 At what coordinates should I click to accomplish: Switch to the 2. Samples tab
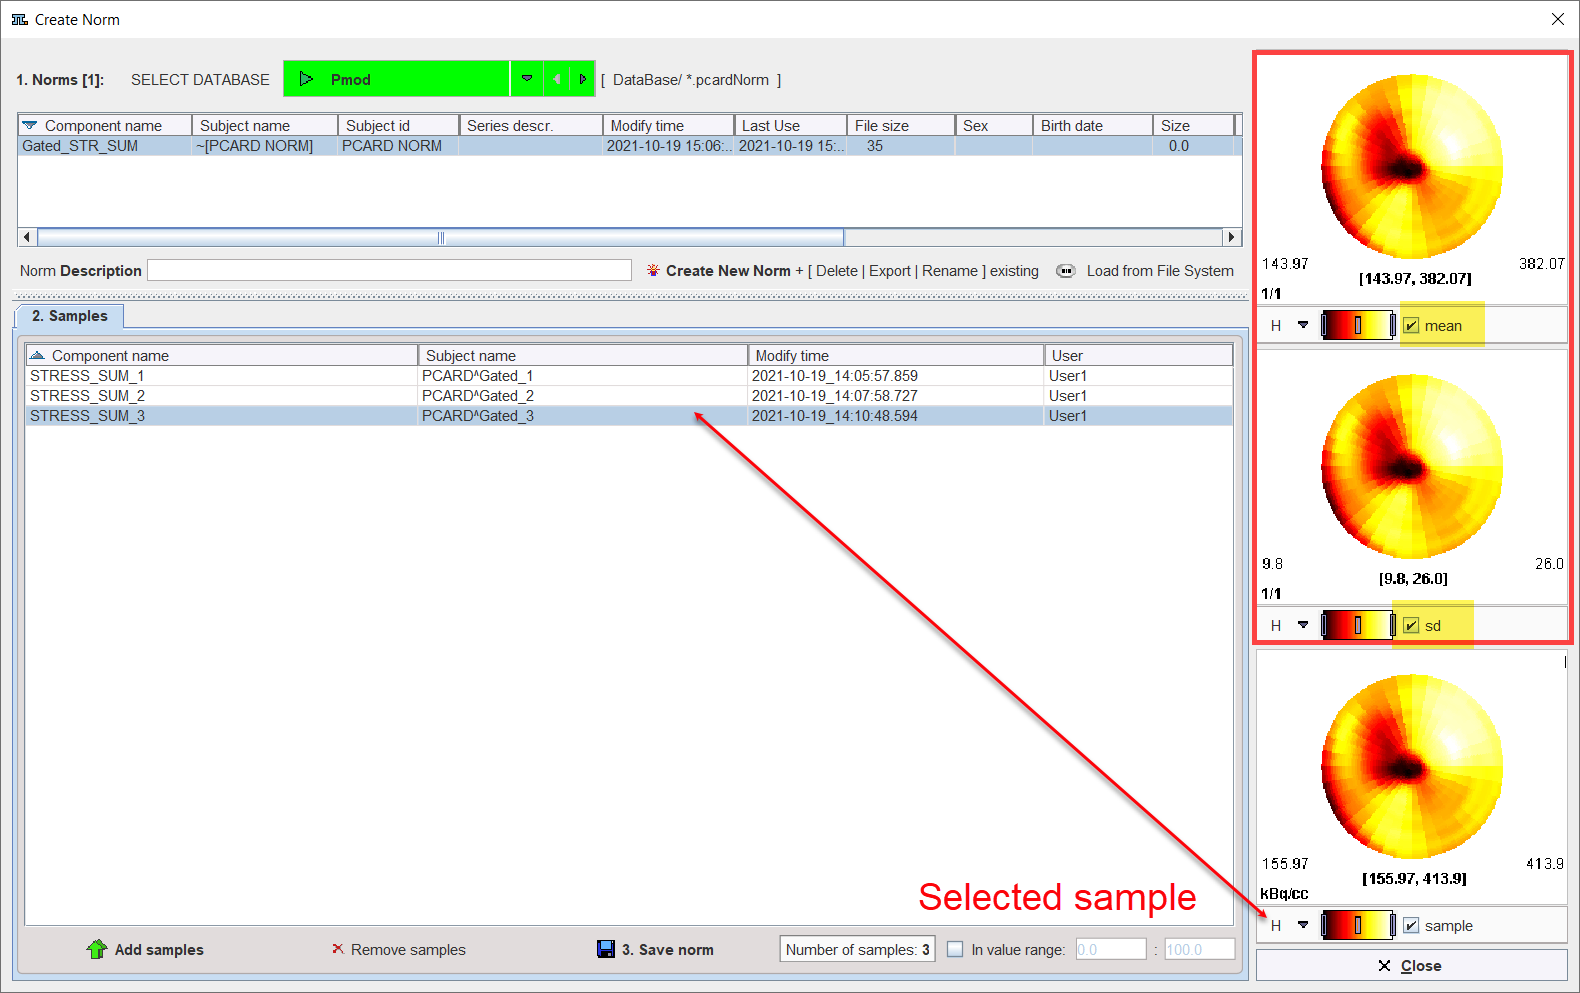tap(69, 316)
